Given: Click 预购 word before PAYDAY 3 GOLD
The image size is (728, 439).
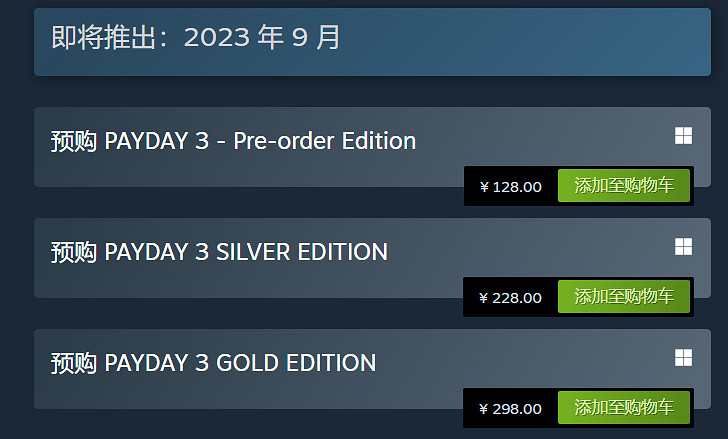Looking at the screenshot, I should click(73, 363).
